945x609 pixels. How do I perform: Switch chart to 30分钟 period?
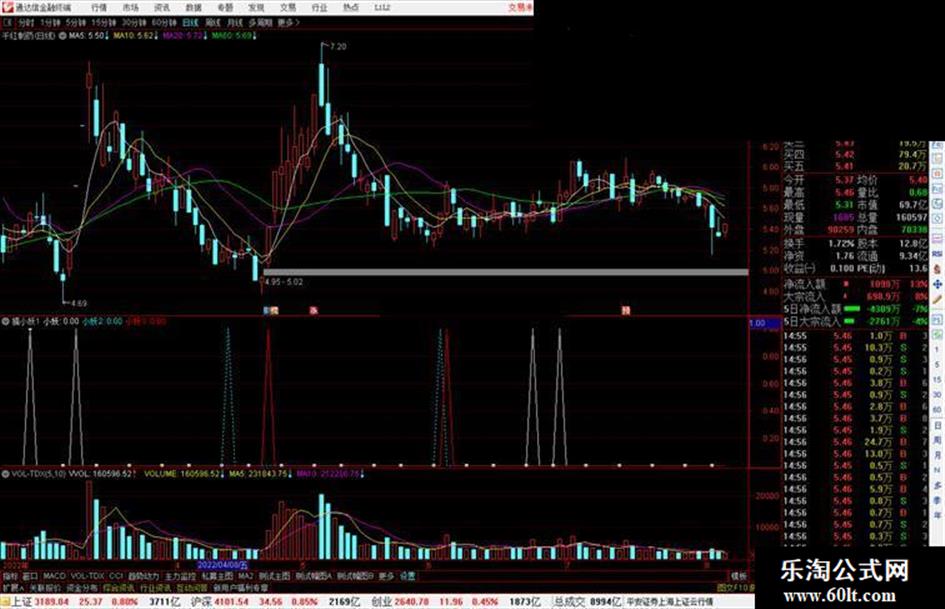[134, 22]
